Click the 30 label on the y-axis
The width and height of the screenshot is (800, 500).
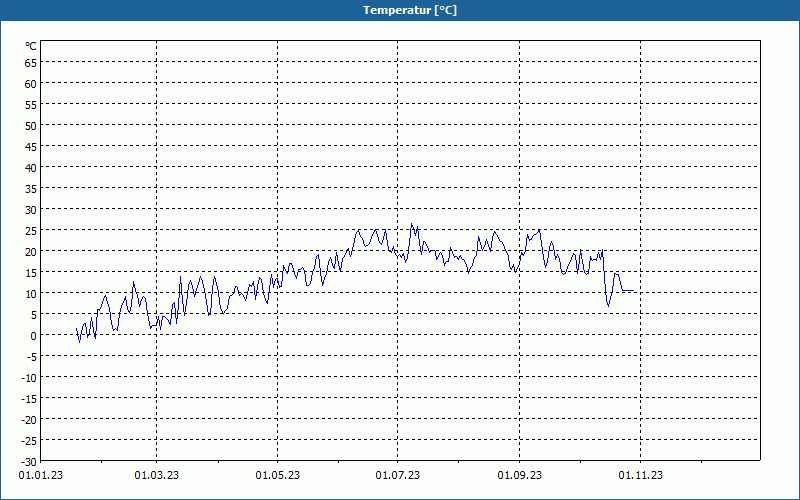[31, 209]
